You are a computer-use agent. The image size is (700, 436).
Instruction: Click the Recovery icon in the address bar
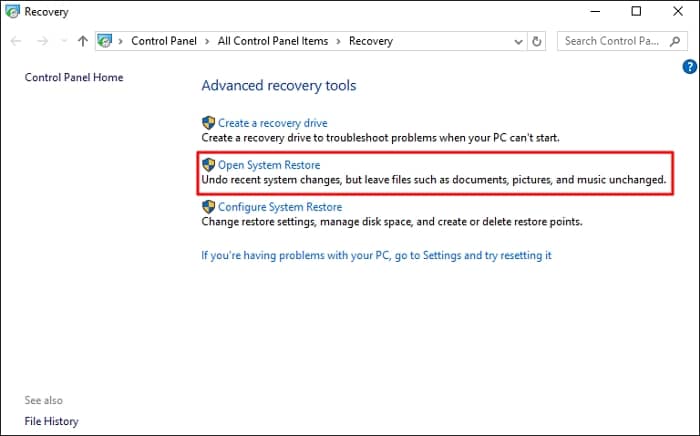click(105, 41)
